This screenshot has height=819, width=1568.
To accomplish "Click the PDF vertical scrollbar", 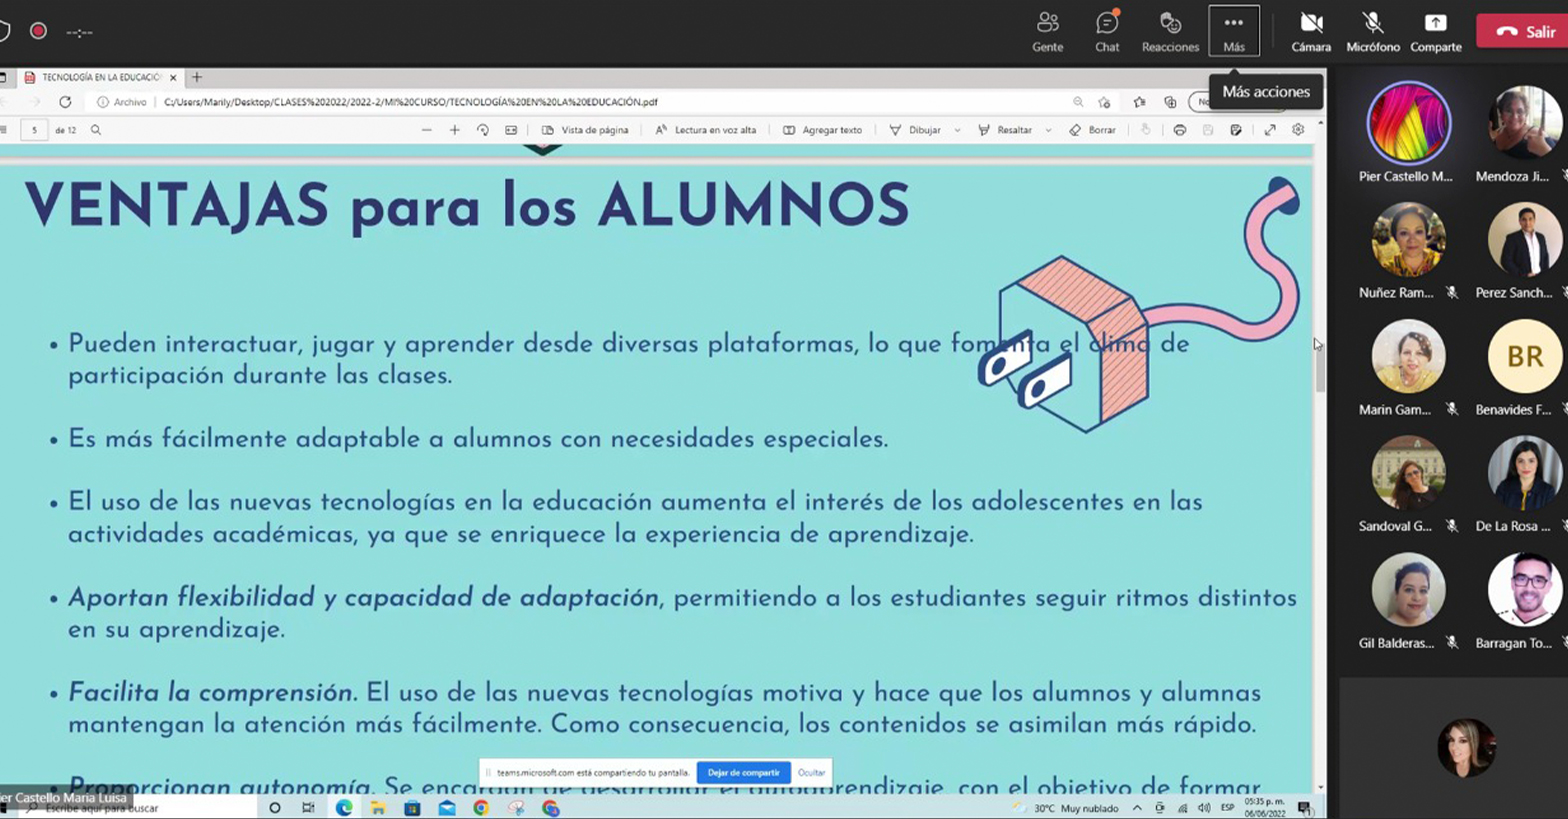I will coord(1320,370).
